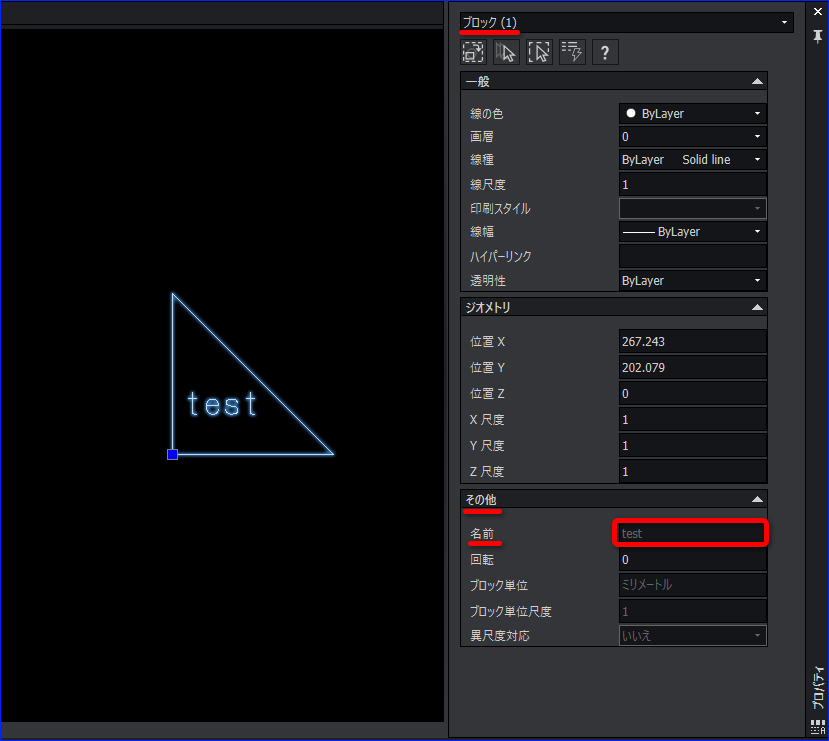Collapse the ジオメトリ section
The image size is (829, 741).
coord(757,308)
